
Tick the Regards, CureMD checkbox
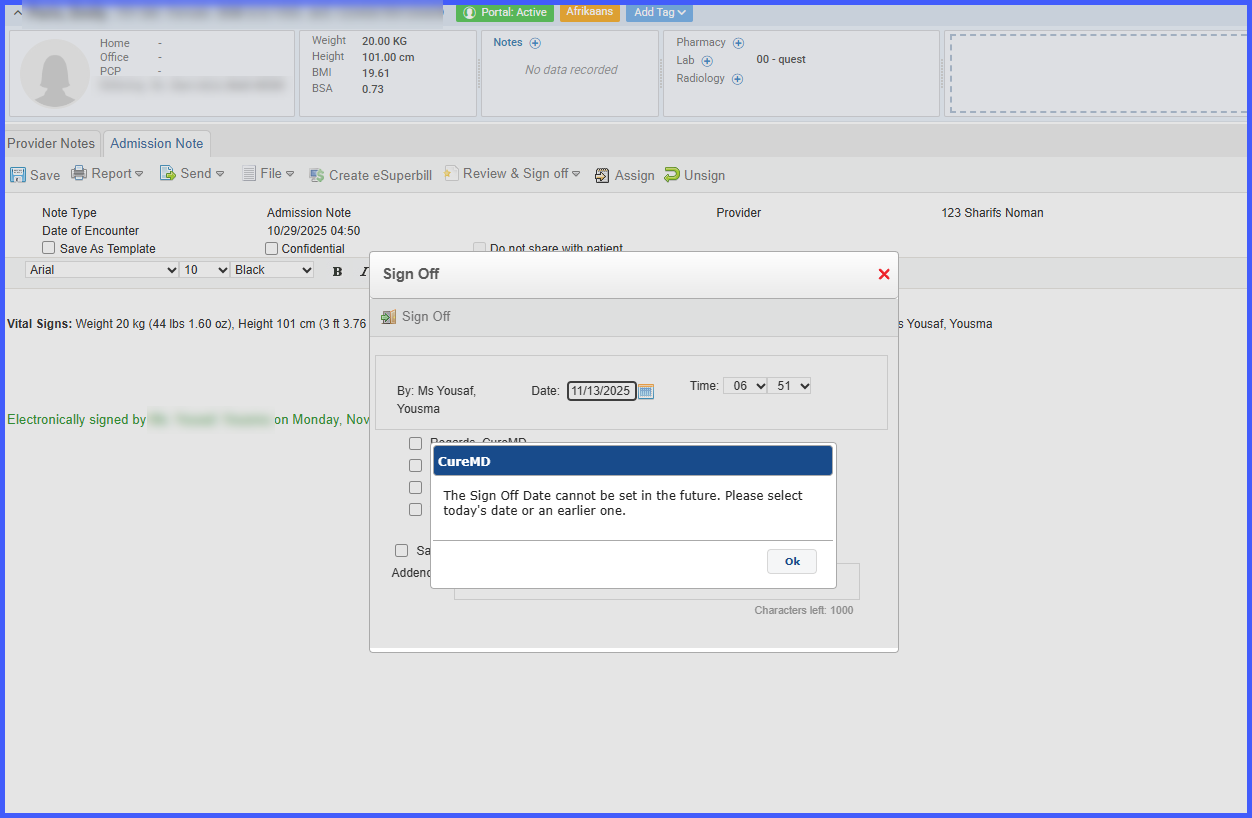click(416, 443)
